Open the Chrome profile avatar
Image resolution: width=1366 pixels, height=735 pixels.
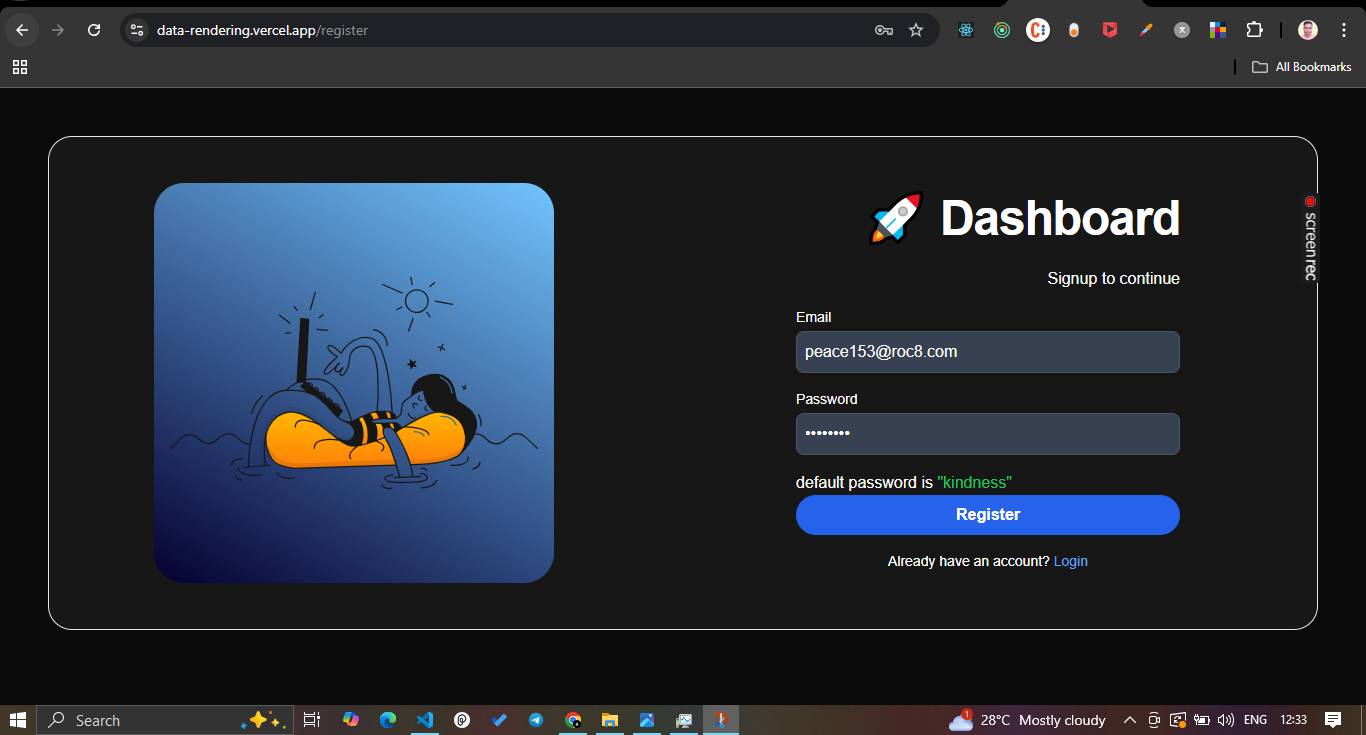[1307, 30]
